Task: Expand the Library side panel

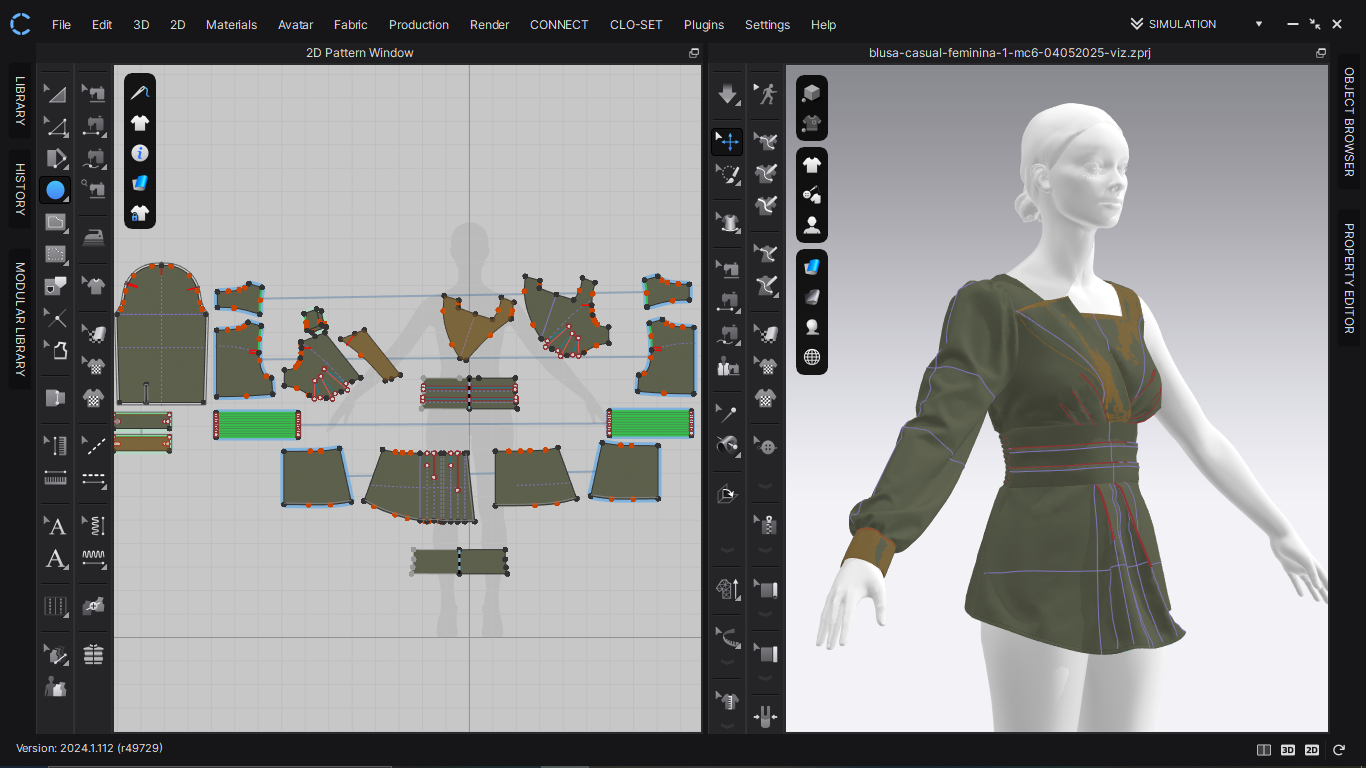Action: pos(19,100)
